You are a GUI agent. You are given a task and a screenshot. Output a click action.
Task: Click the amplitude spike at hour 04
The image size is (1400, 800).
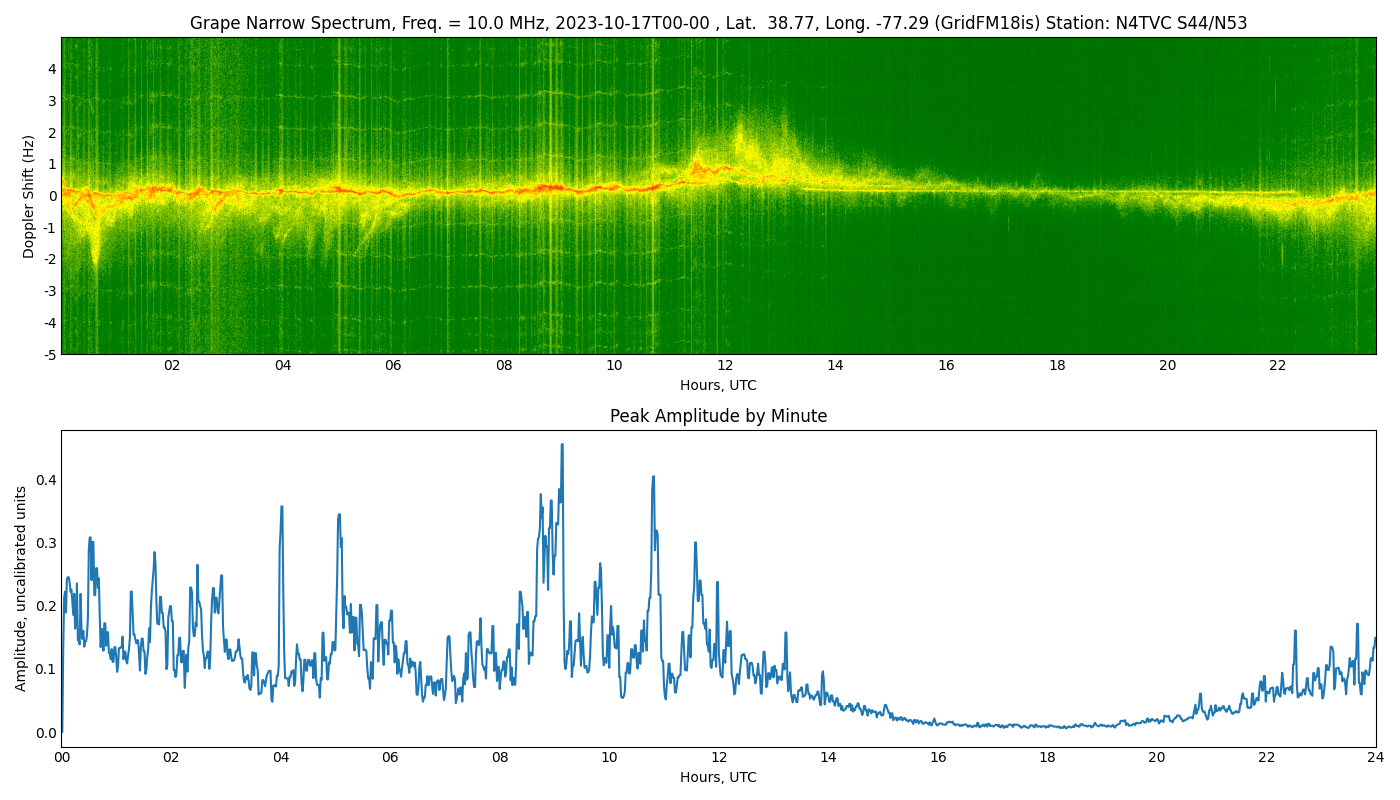coord(281,508)
